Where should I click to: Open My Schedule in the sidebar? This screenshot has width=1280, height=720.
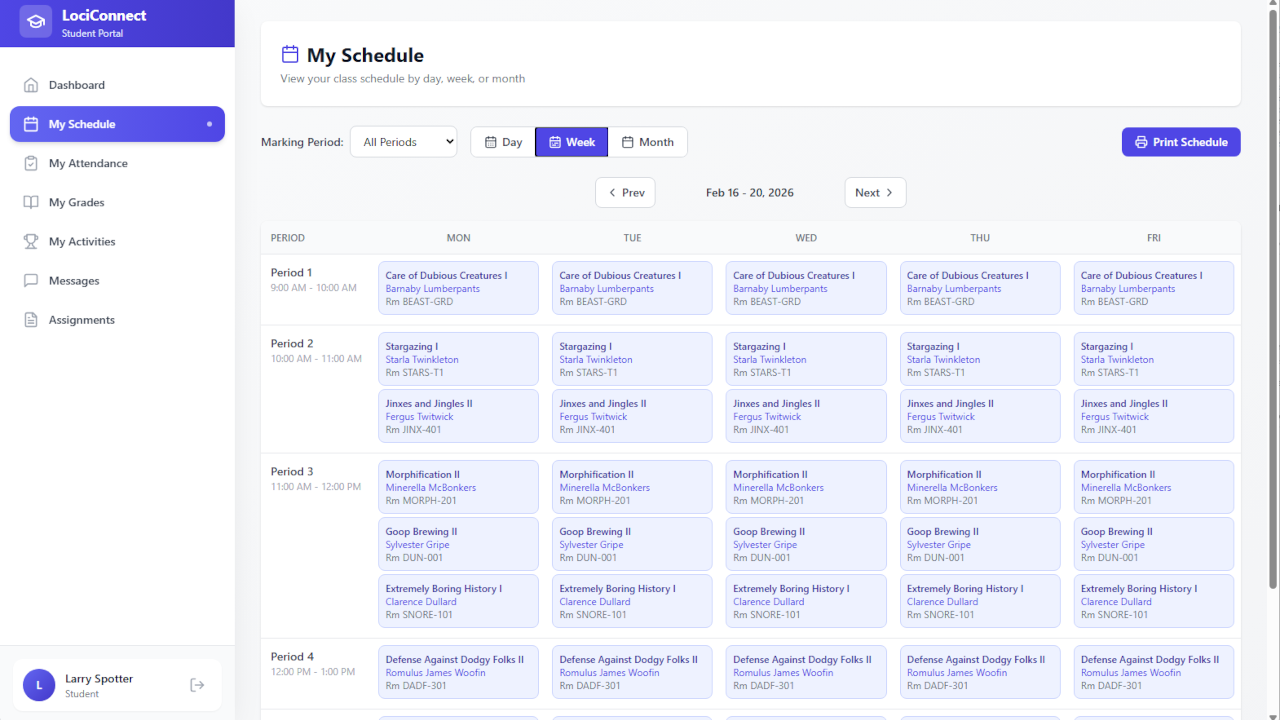[x=117, y=124]
